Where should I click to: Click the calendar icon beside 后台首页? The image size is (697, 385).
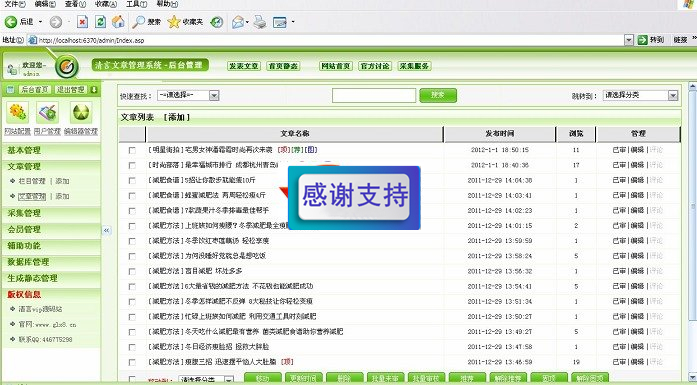10,90
